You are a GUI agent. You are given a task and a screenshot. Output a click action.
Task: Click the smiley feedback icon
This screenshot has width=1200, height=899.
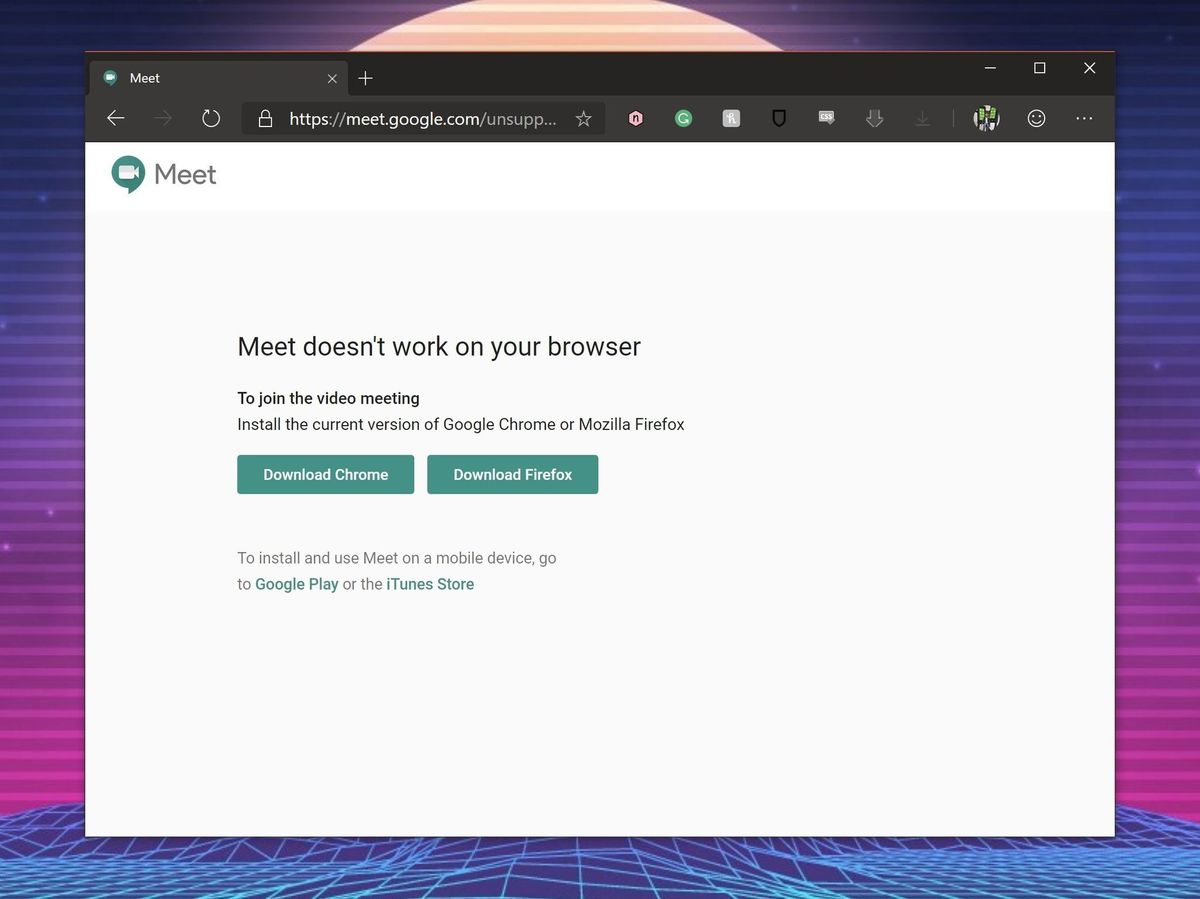1036,118
